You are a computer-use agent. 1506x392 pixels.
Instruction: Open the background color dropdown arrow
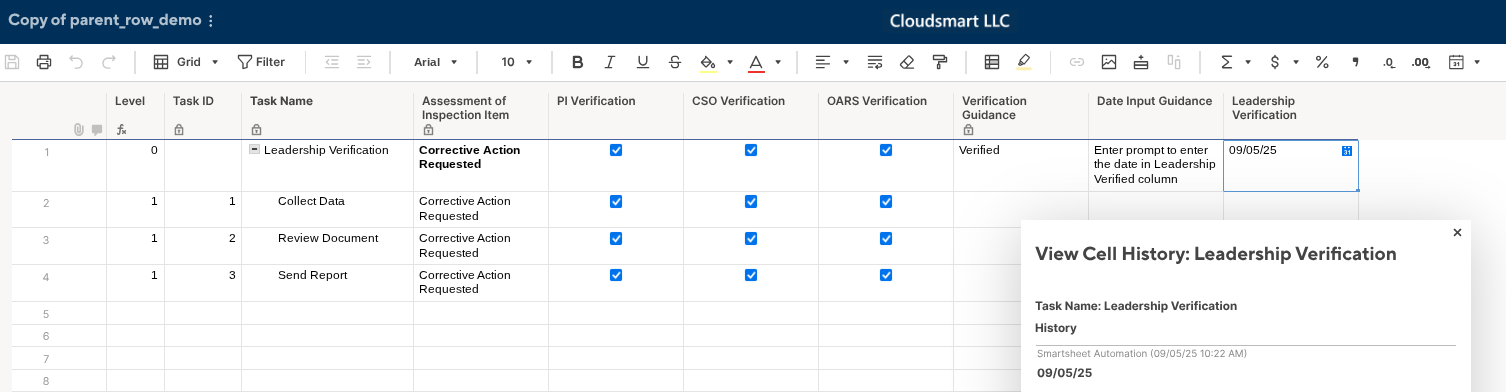[x=730, y=62]
